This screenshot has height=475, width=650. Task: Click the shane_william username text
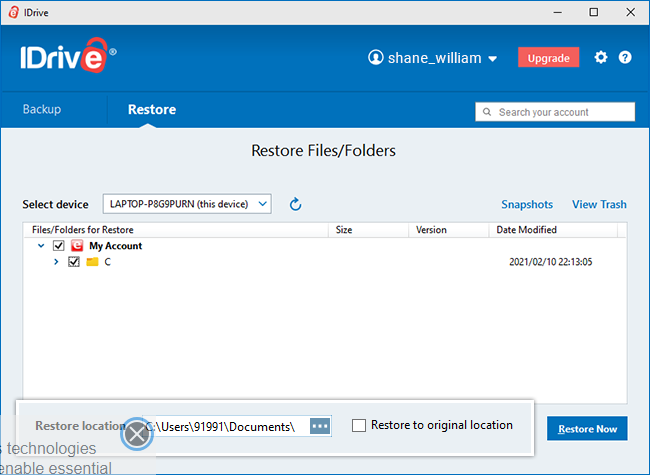pyautogui.click(x=434, y=58)
